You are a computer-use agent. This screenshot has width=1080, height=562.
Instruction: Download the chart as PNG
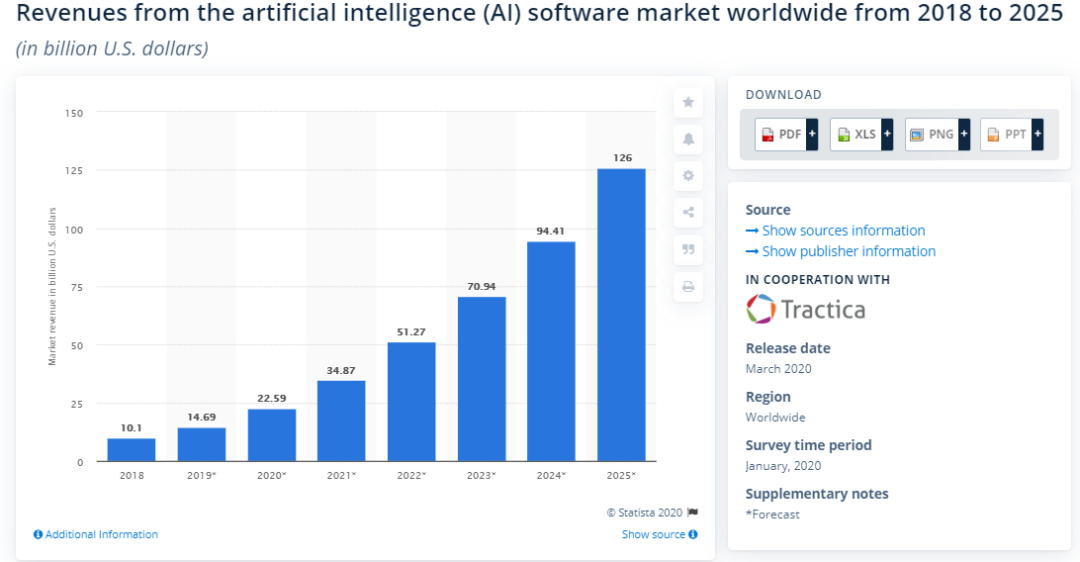pos(937,134)
